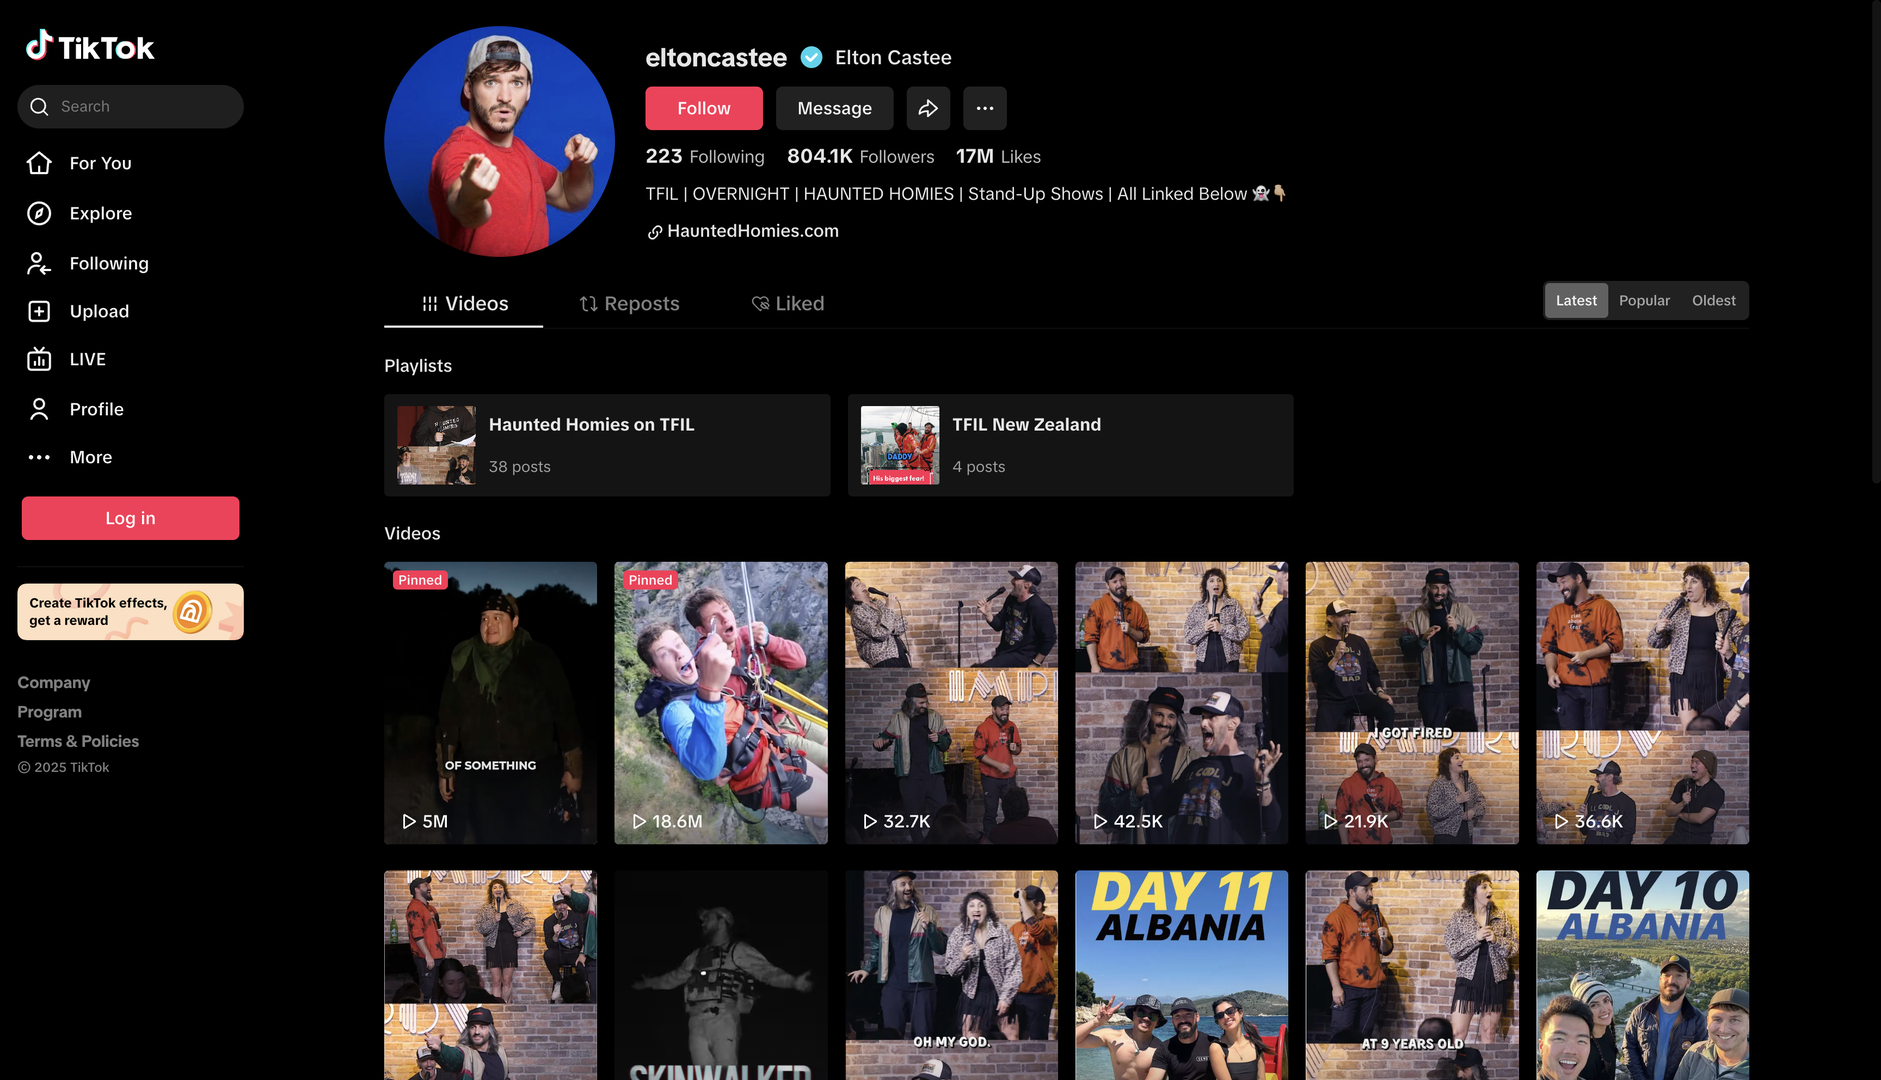
Task: Switch to the Reposts tab
Action: [629, 304]
